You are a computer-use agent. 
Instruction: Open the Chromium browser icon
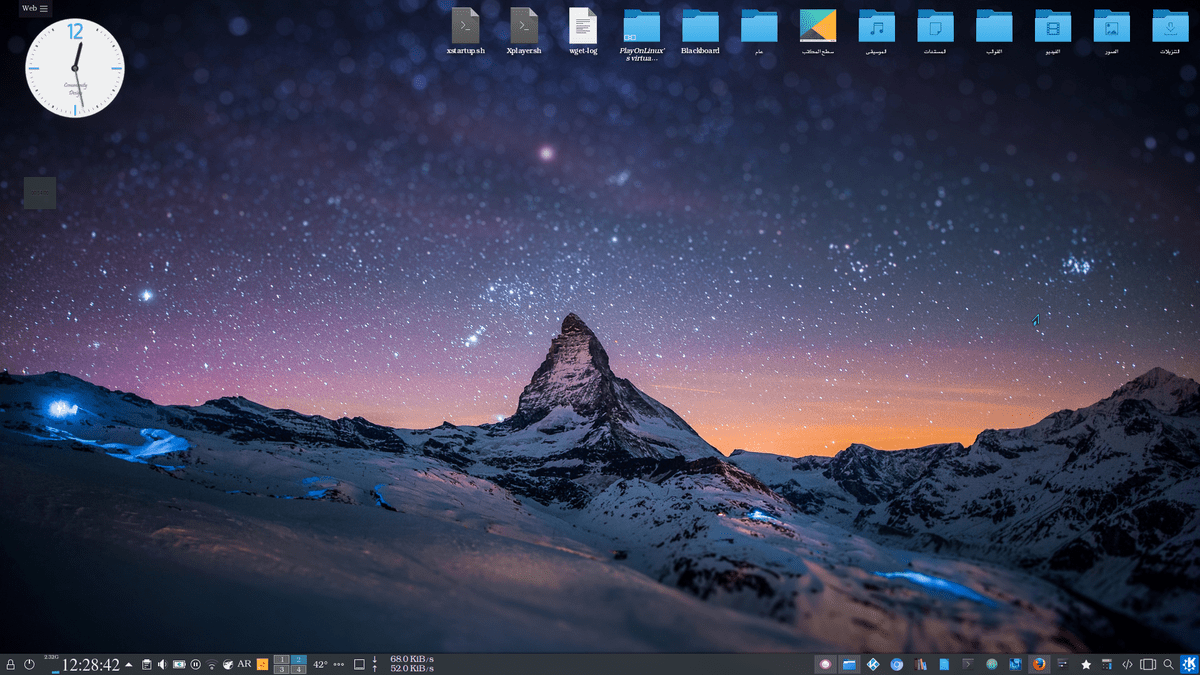[897, 664]
